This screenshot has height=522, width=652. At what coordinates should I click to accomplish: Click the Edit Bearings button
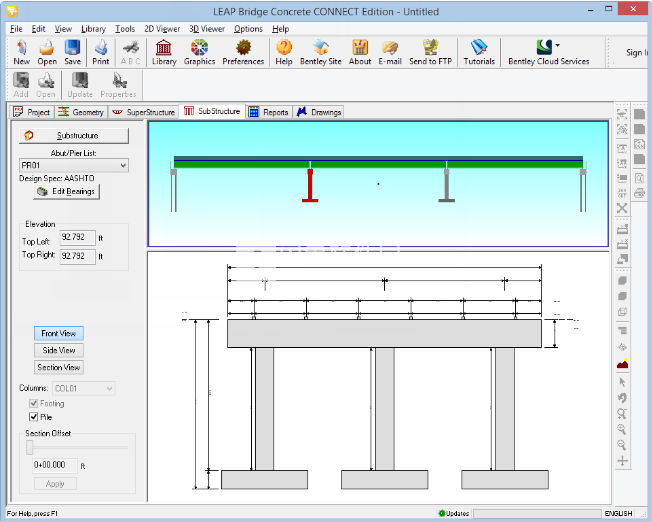pyautogui.click(x=67, y=191)
